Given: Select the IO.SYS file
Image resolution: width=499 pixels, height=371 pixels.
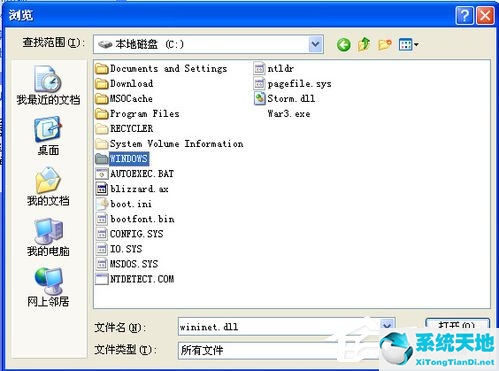Looking at the screenshot, I should pos(119,249).
